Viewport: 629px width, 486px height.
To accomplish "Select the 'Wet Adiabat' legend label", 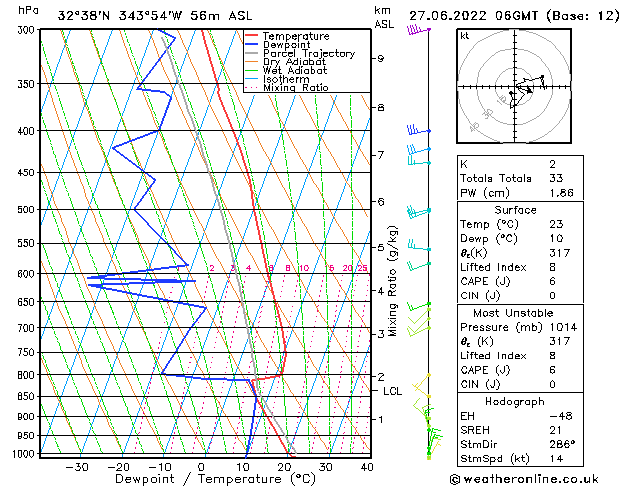I will point(295,71).
